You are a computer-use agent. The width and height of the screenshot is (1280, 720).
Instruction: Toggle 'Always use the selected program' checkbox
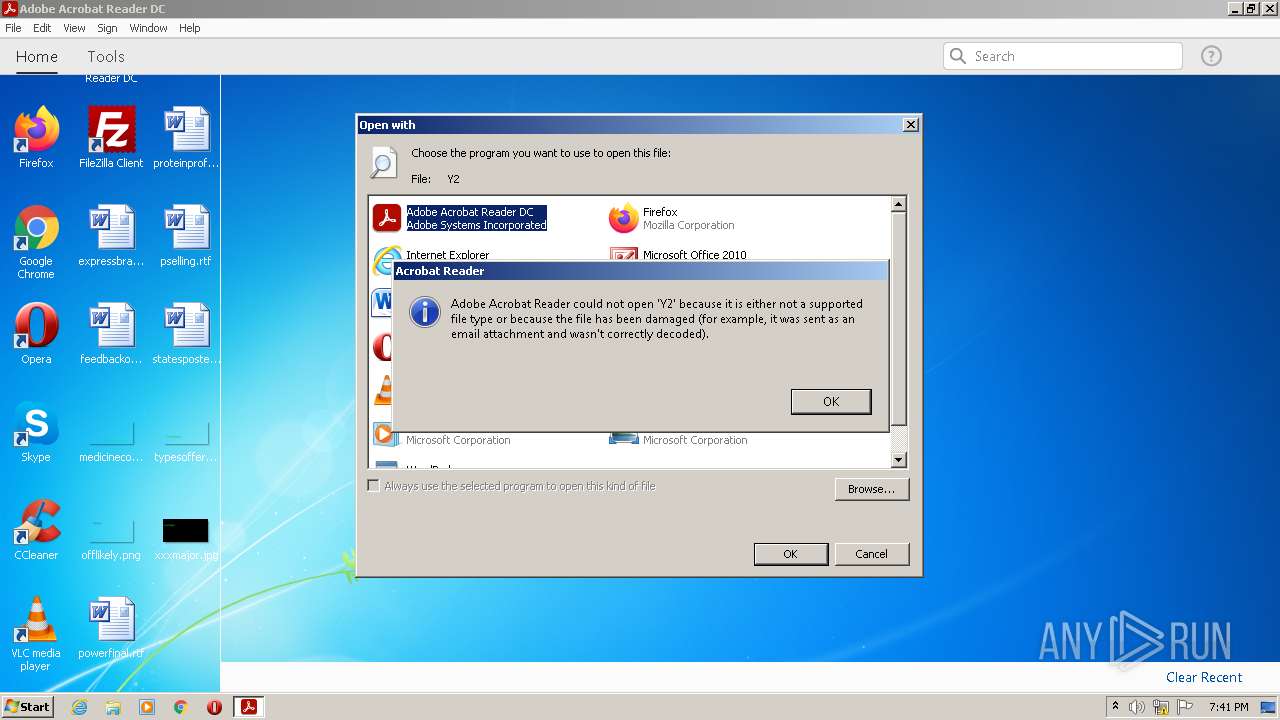373,486
